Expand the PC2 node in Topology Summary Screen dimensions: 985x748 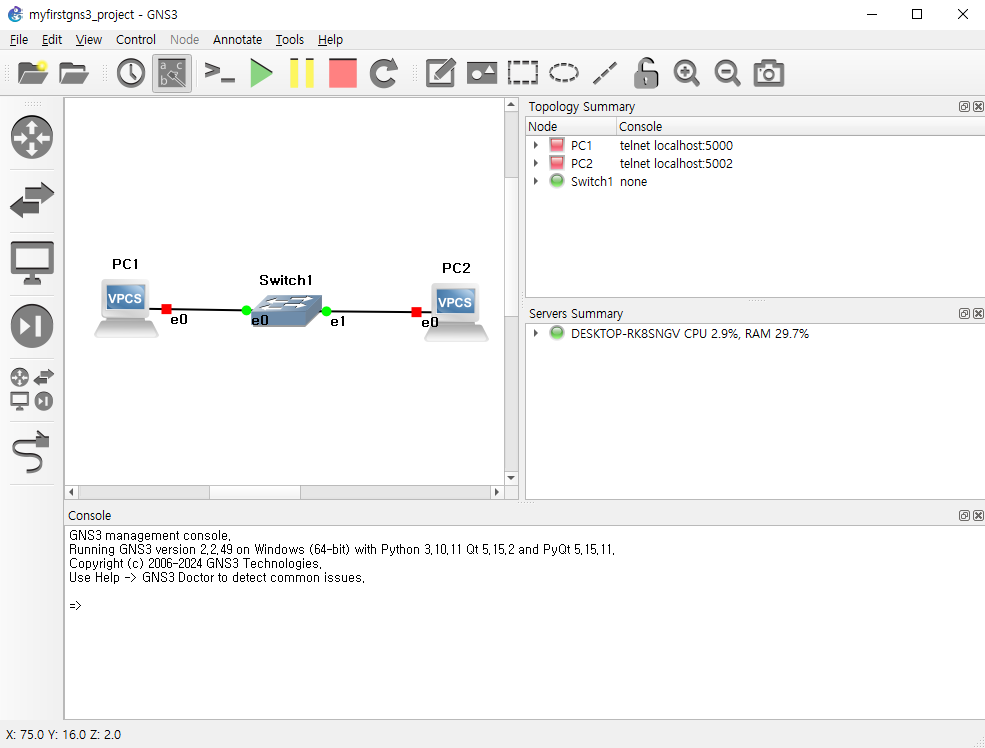point(536,163)
